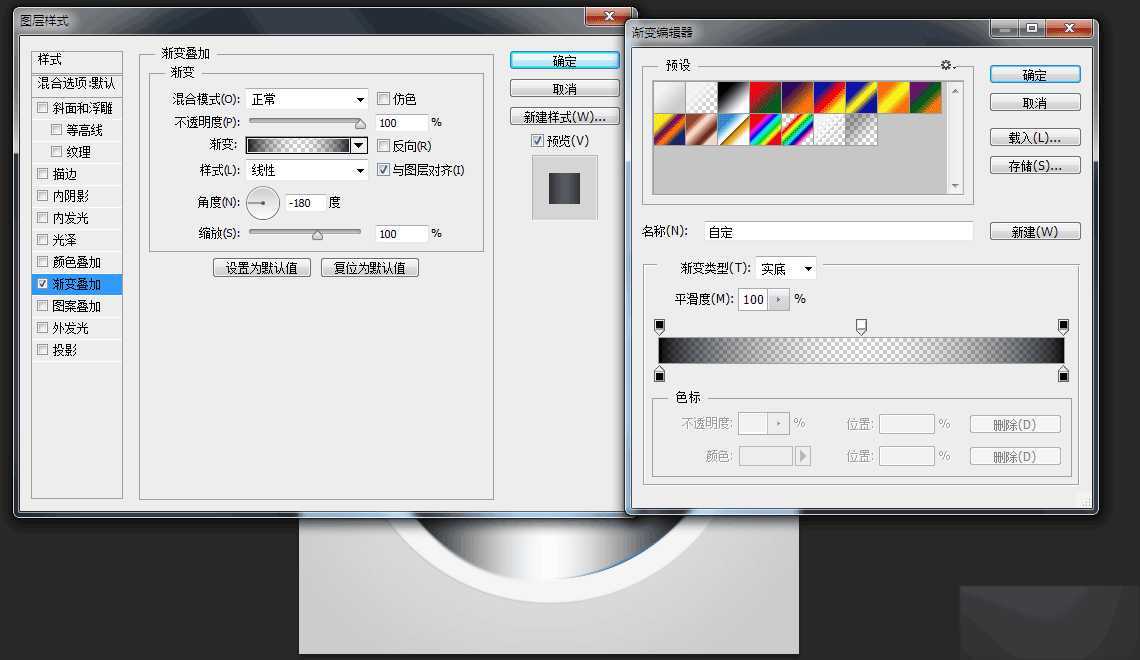Click the 新建样式(W) button

click(x=564, y=116)
